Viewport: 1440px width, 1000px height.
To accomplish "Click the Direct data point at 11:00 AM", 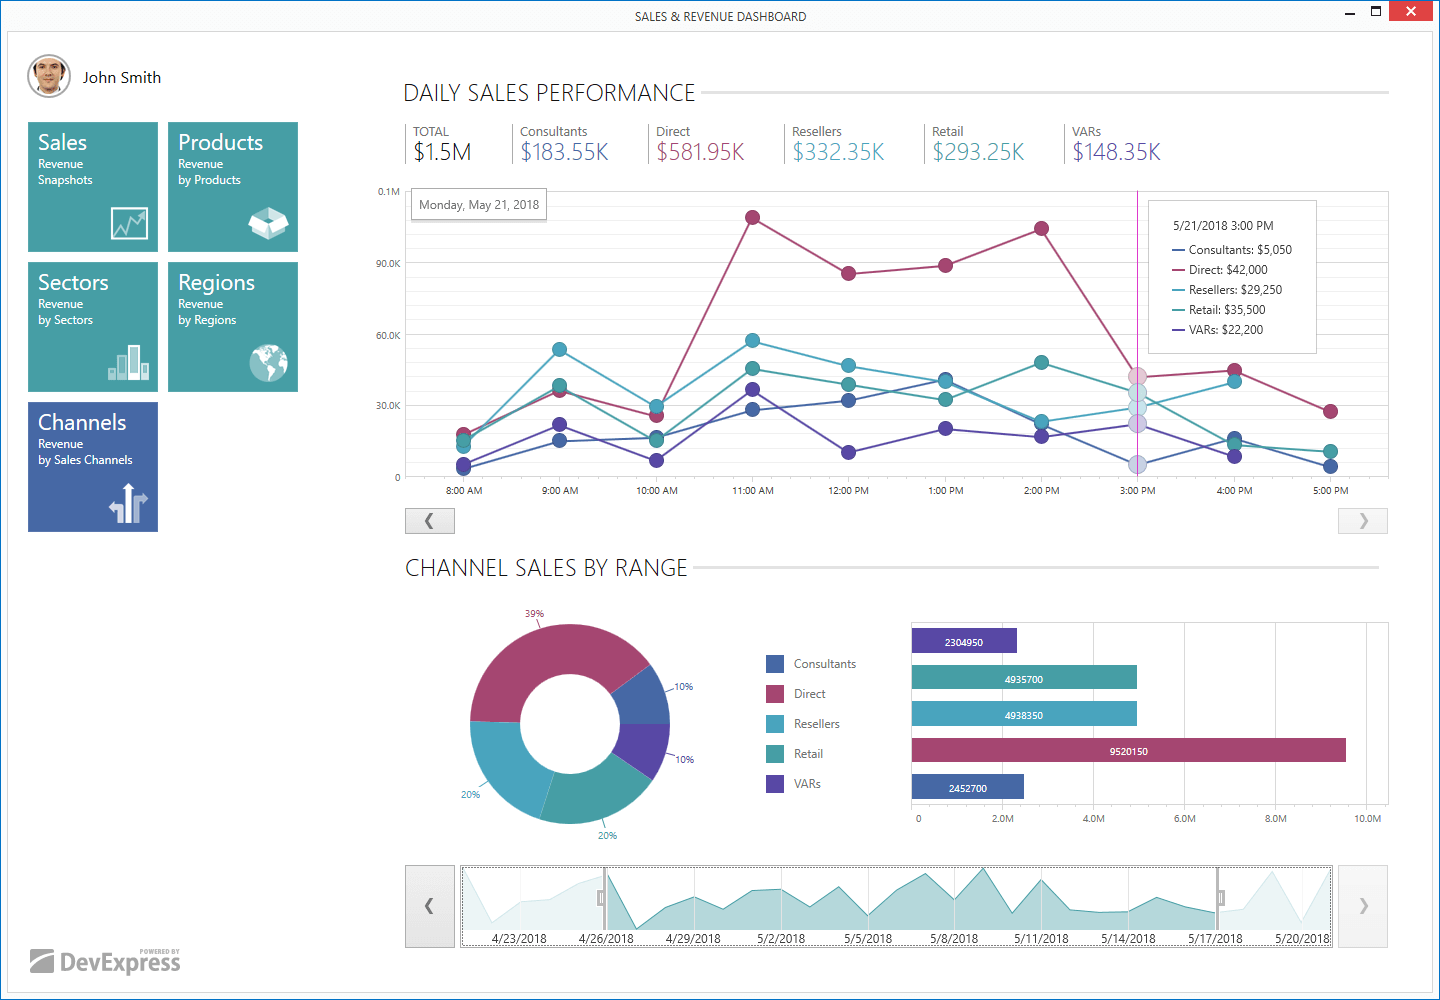I will click(x=752, y=216).
